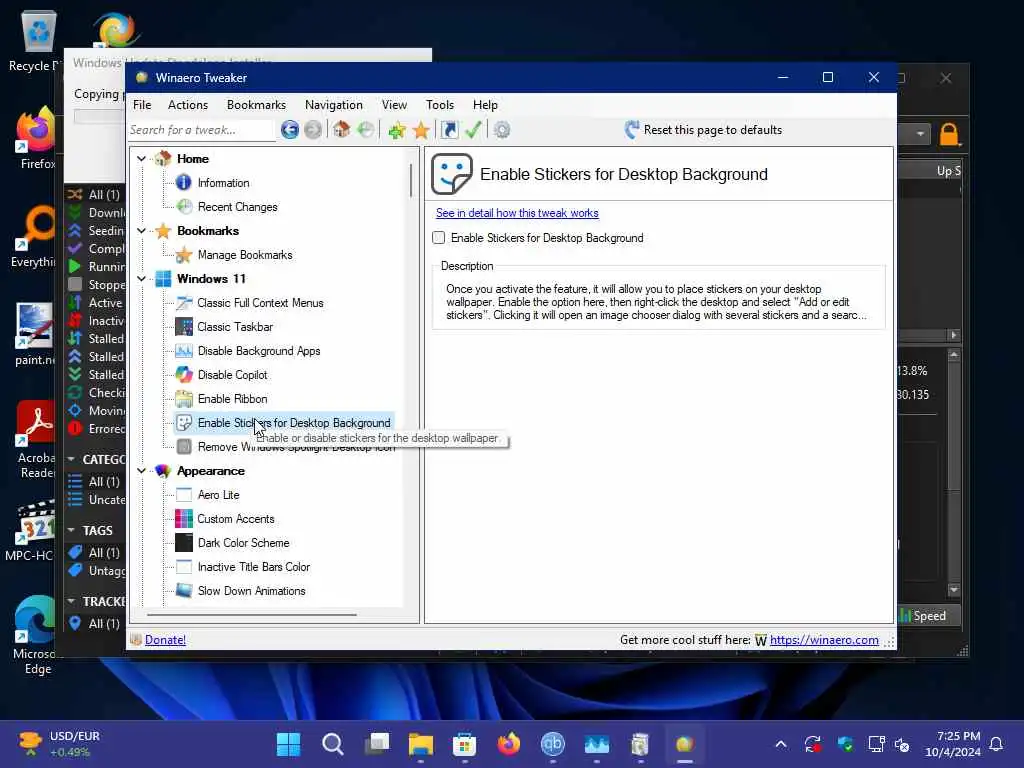Click the Windows Start button
This screenshot has width=1024, height=768.
[x=288, y=744]
